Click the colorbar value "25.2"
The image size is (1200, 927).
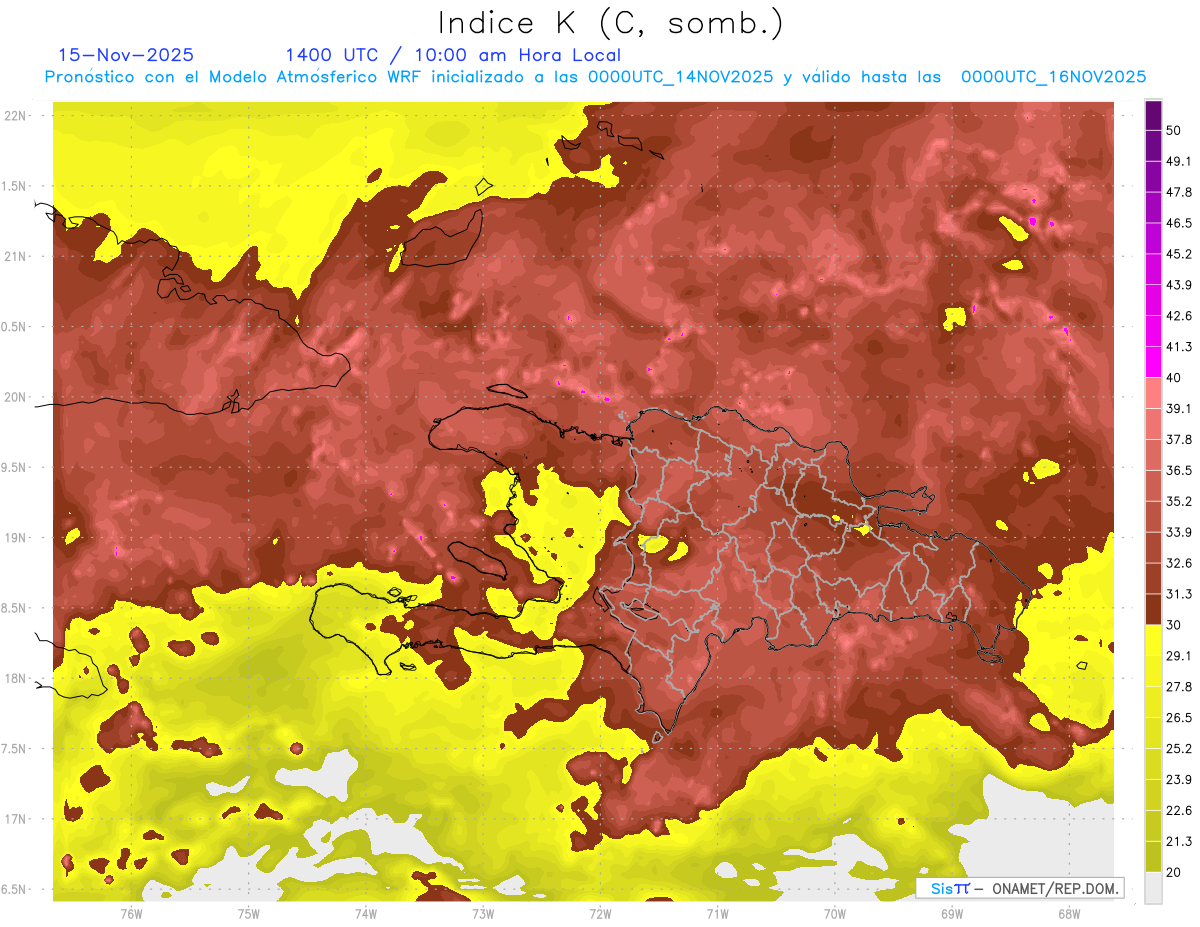coord(1179,748)
